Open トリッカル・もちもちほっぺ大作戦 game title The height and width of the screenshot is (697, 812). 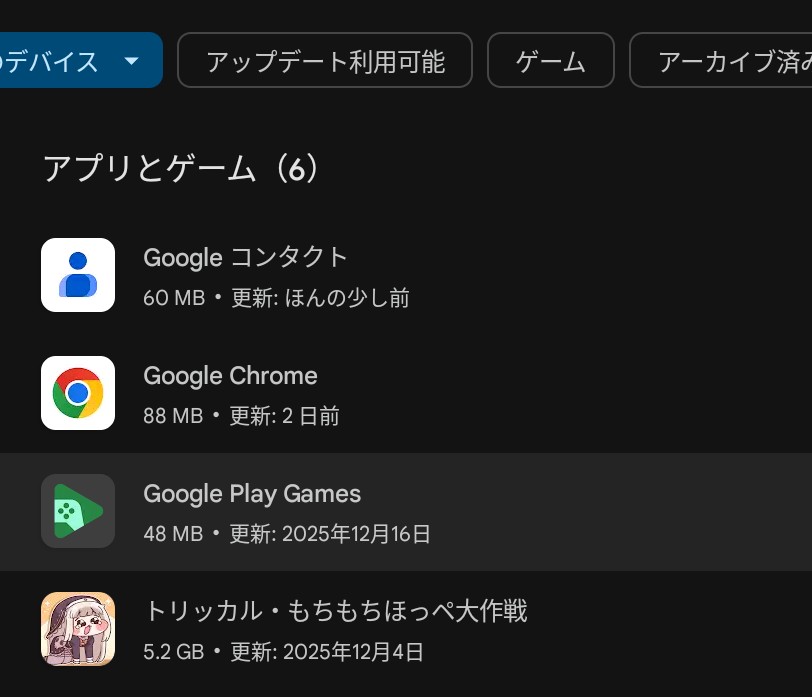click(x=335, y=611)
